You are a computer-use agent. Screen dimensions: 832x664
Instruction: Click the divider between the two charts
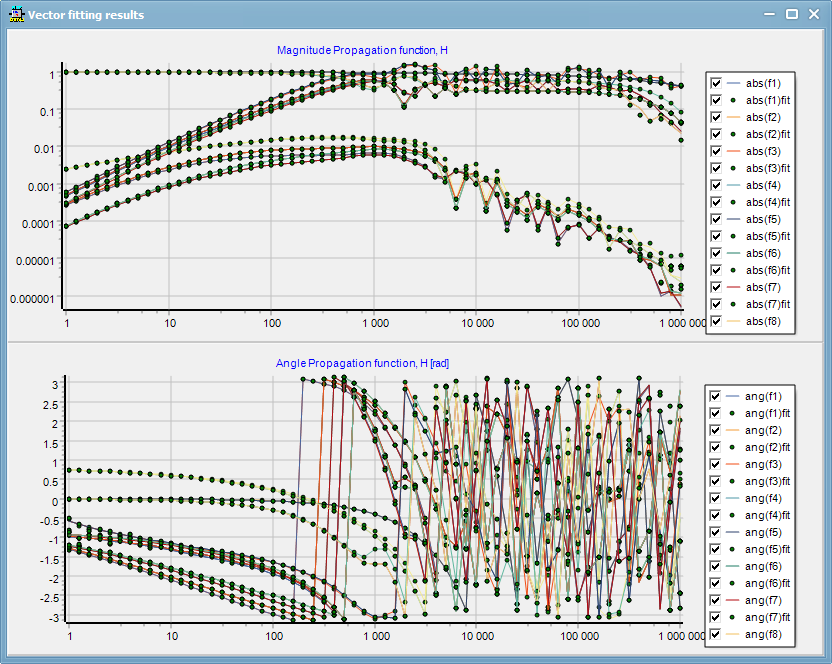[415, 342]
